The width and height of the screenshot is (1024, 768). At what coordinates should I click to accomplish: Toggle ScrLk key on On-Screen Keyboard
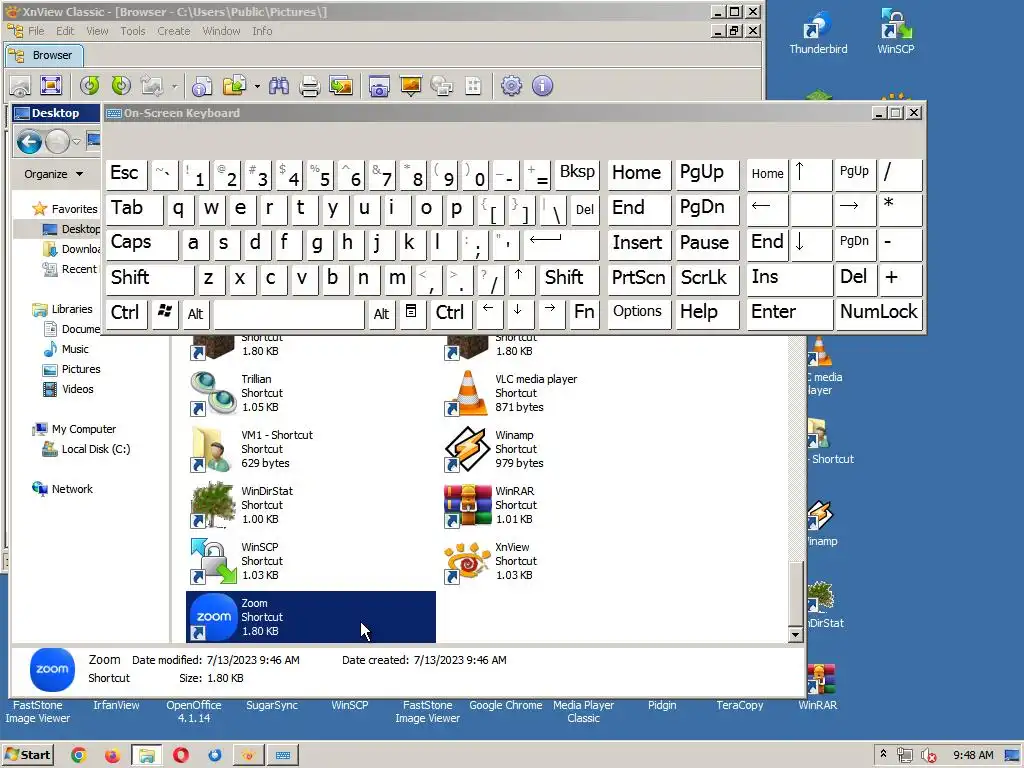(707, 278)
